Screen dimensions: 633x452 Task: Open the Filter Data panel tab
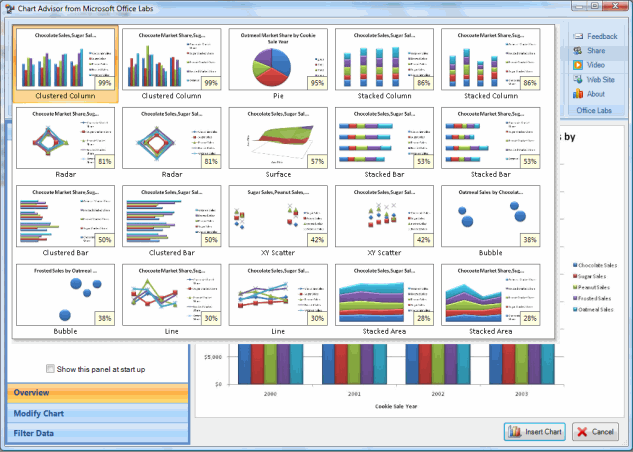click(x=98, y=433)
